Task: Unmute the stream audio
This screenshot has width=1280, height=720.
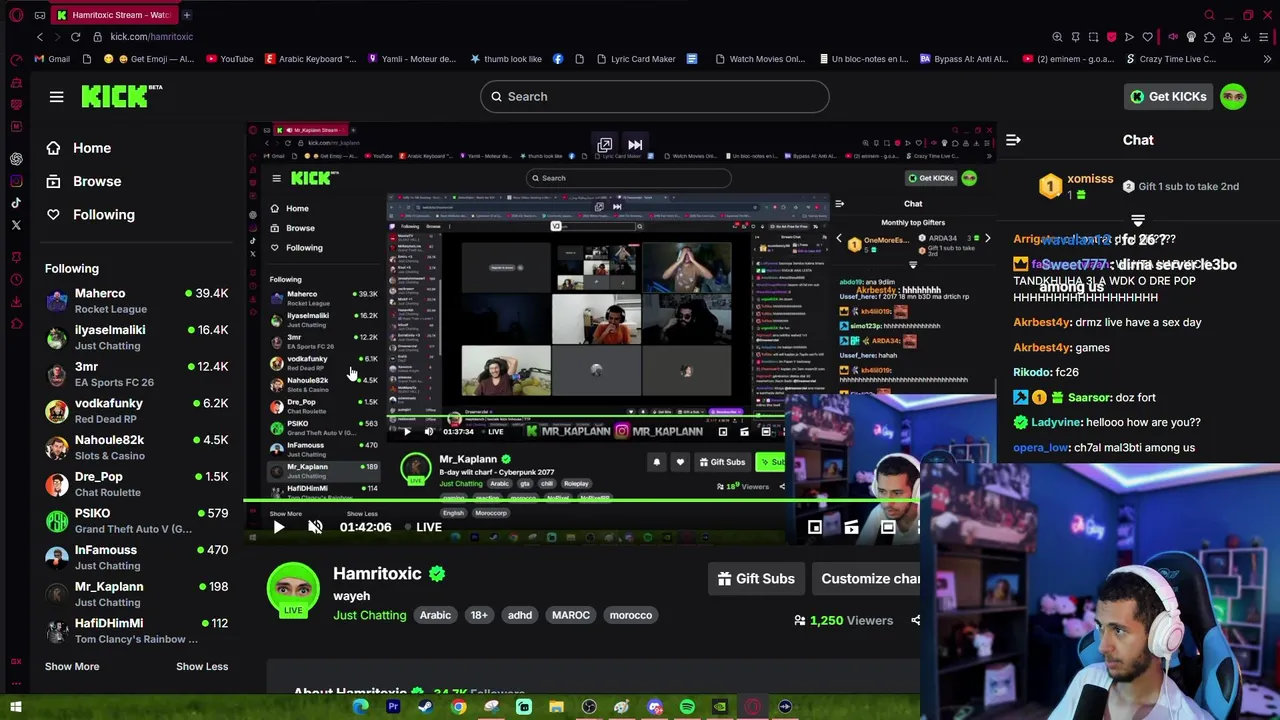Action: coord(315,527)
